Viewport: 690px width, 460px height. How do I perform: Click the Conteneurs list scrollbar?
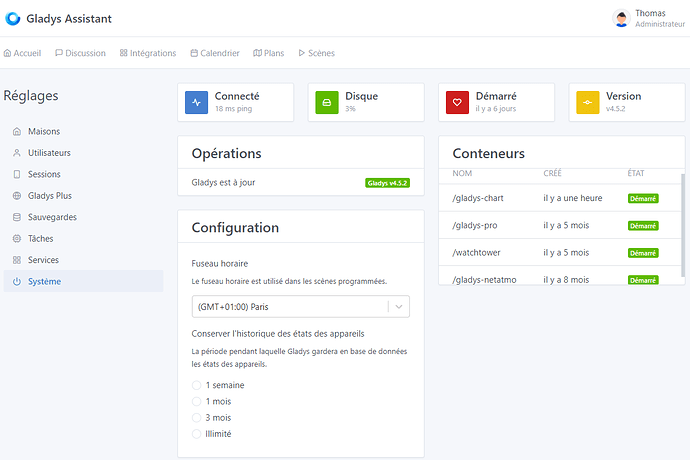pos(683,225)
